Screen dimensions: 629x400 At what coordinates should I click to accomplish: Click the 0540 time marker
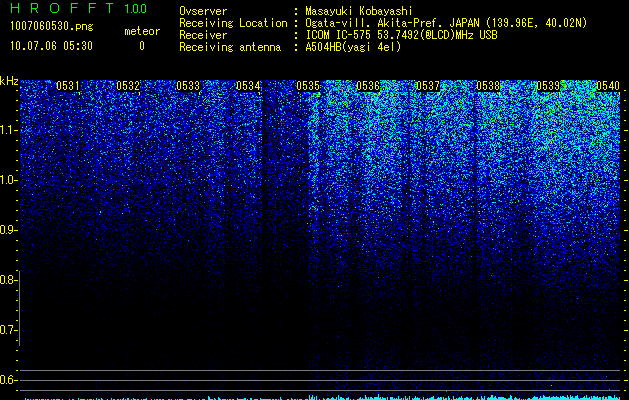[608, 86]
